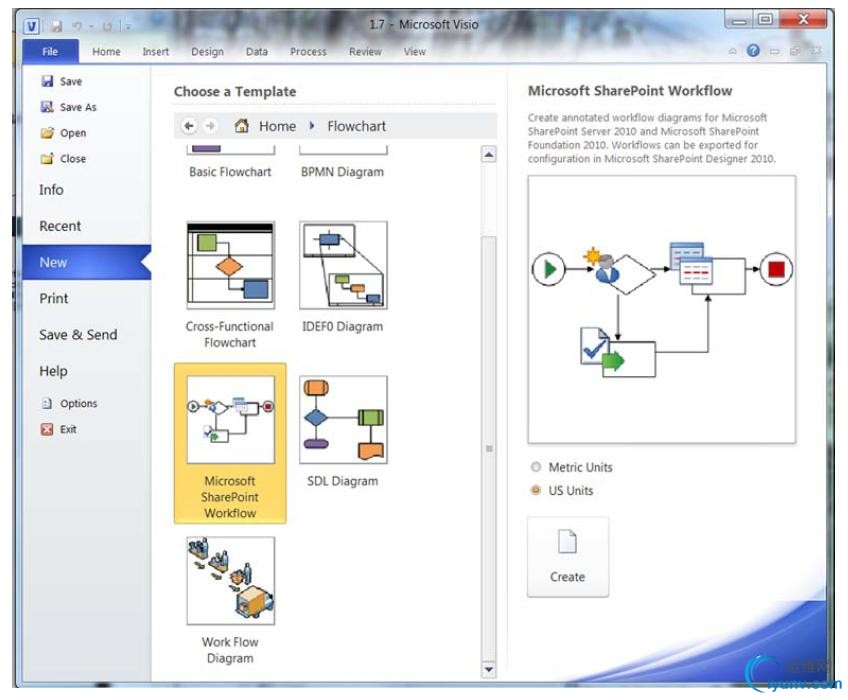Switch to the Home ribbon tab
The height and width of the screenshot is (700, 848).
pyautogui.click(x=106, y=52)
